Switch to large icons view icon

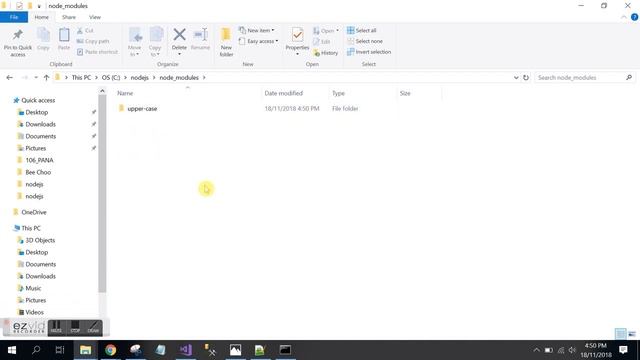click(x=632, y=334)
